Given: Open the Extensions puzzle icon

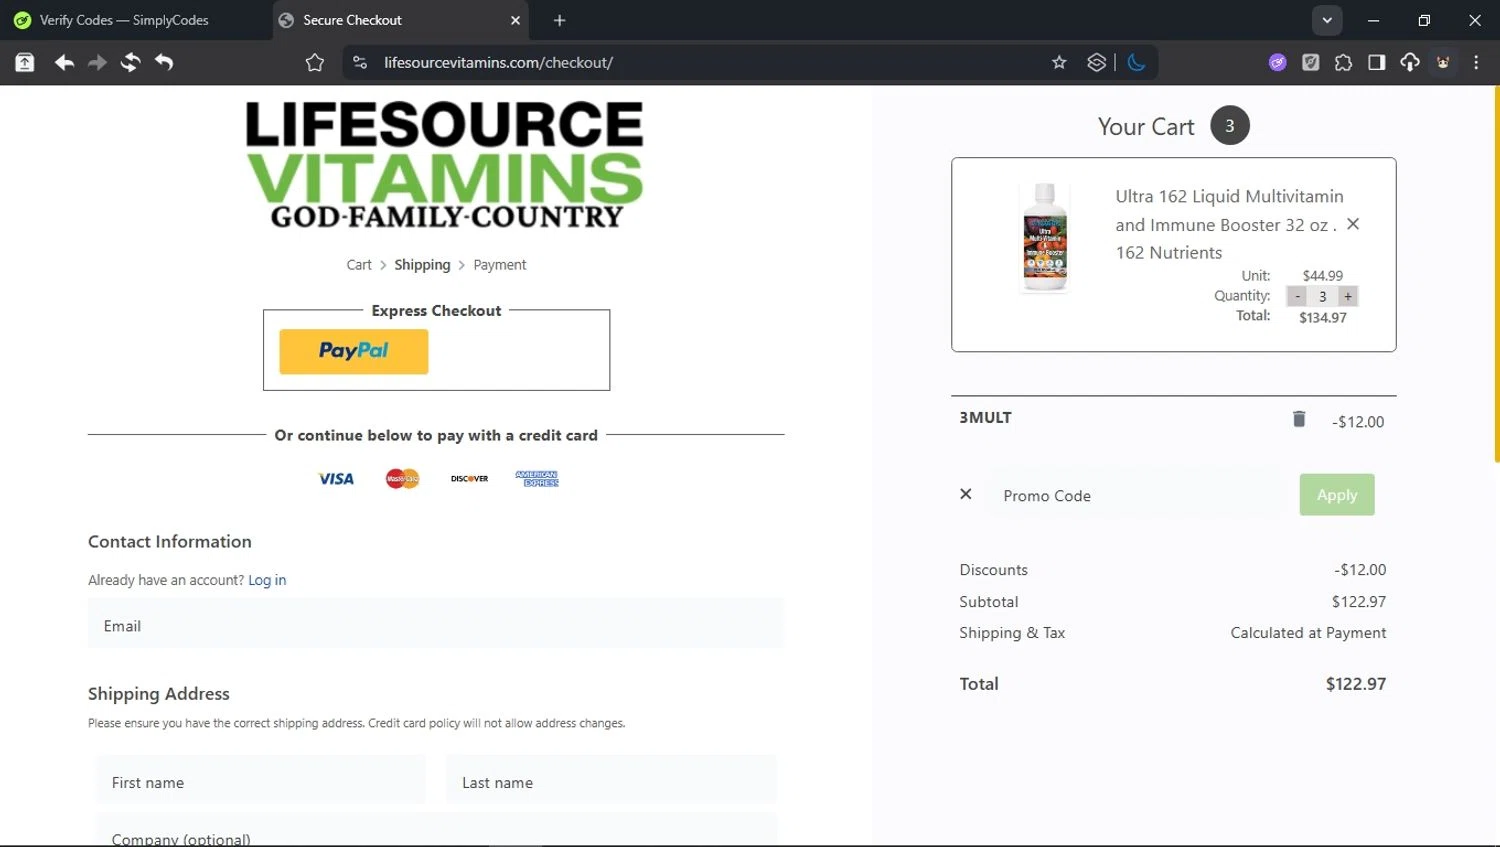Looking at the screenshot, I should (x=1343, y=63).
